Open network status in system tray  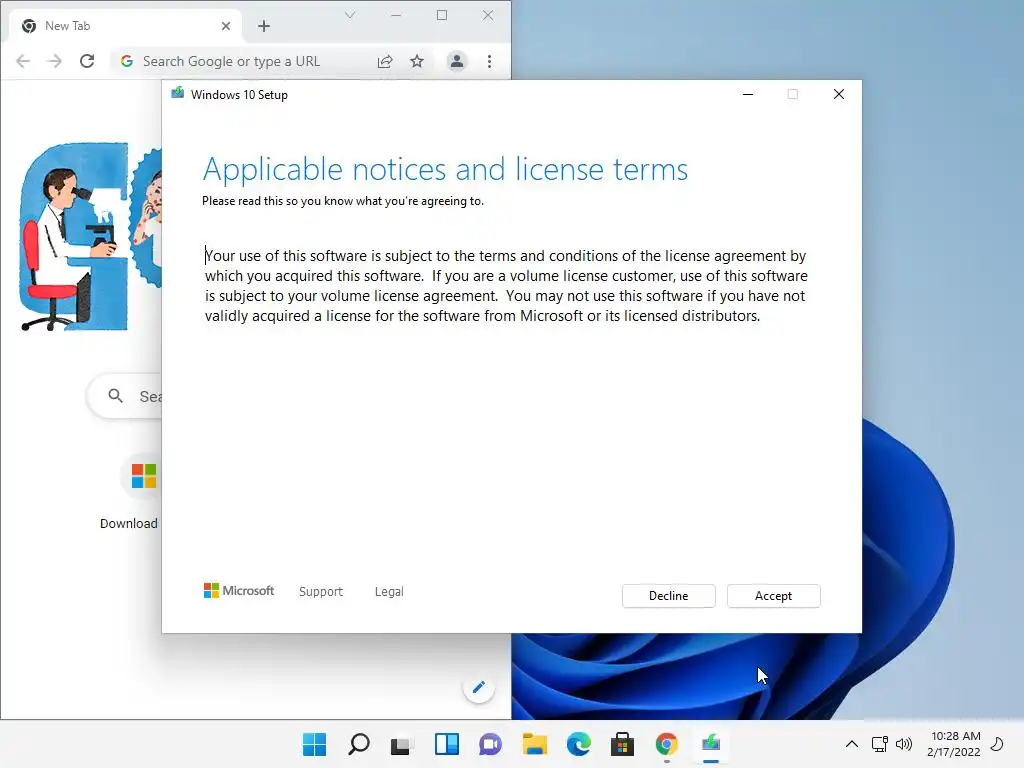(880, 744)
